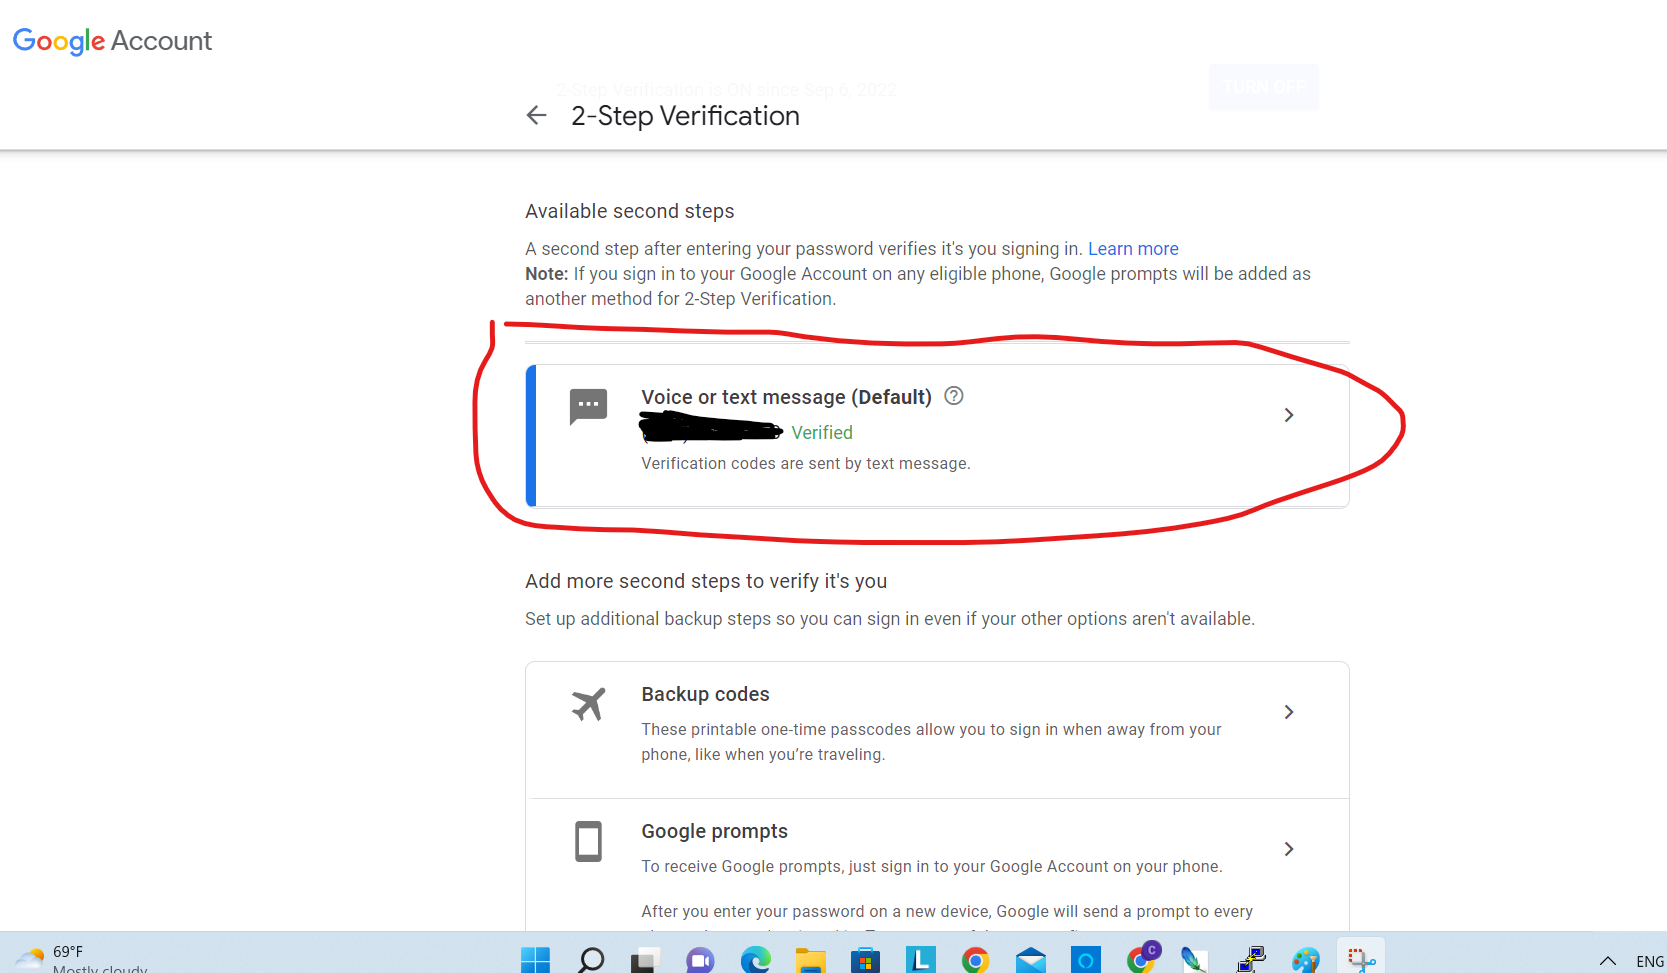Image resolution: width=1667 pixels, height=973 pixels.
Task: Open the blue circle app on taskbar
Action: (x=1085, y=960)
